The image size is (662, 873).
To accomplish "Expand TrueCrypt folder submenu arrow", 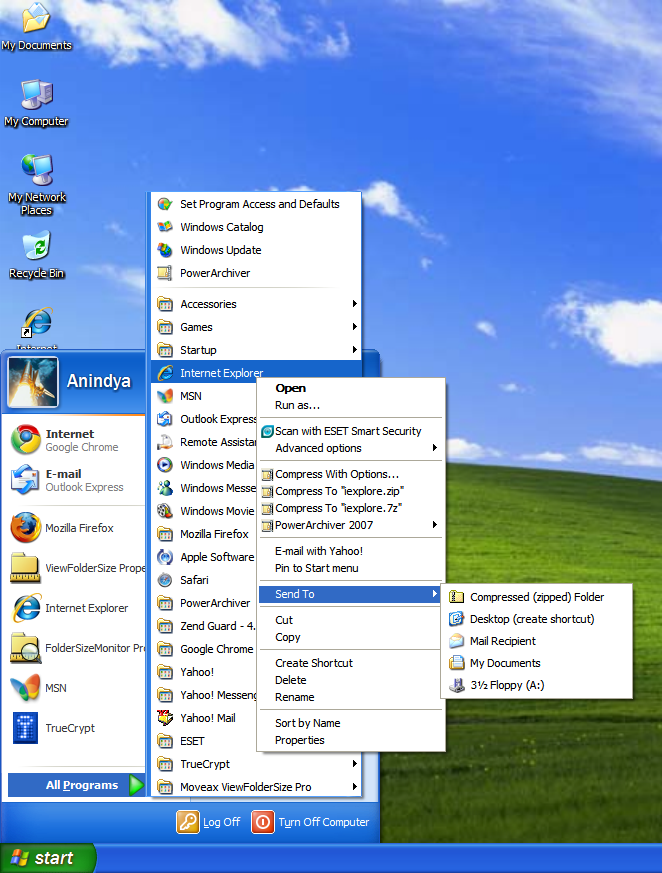I will [355, 764].
